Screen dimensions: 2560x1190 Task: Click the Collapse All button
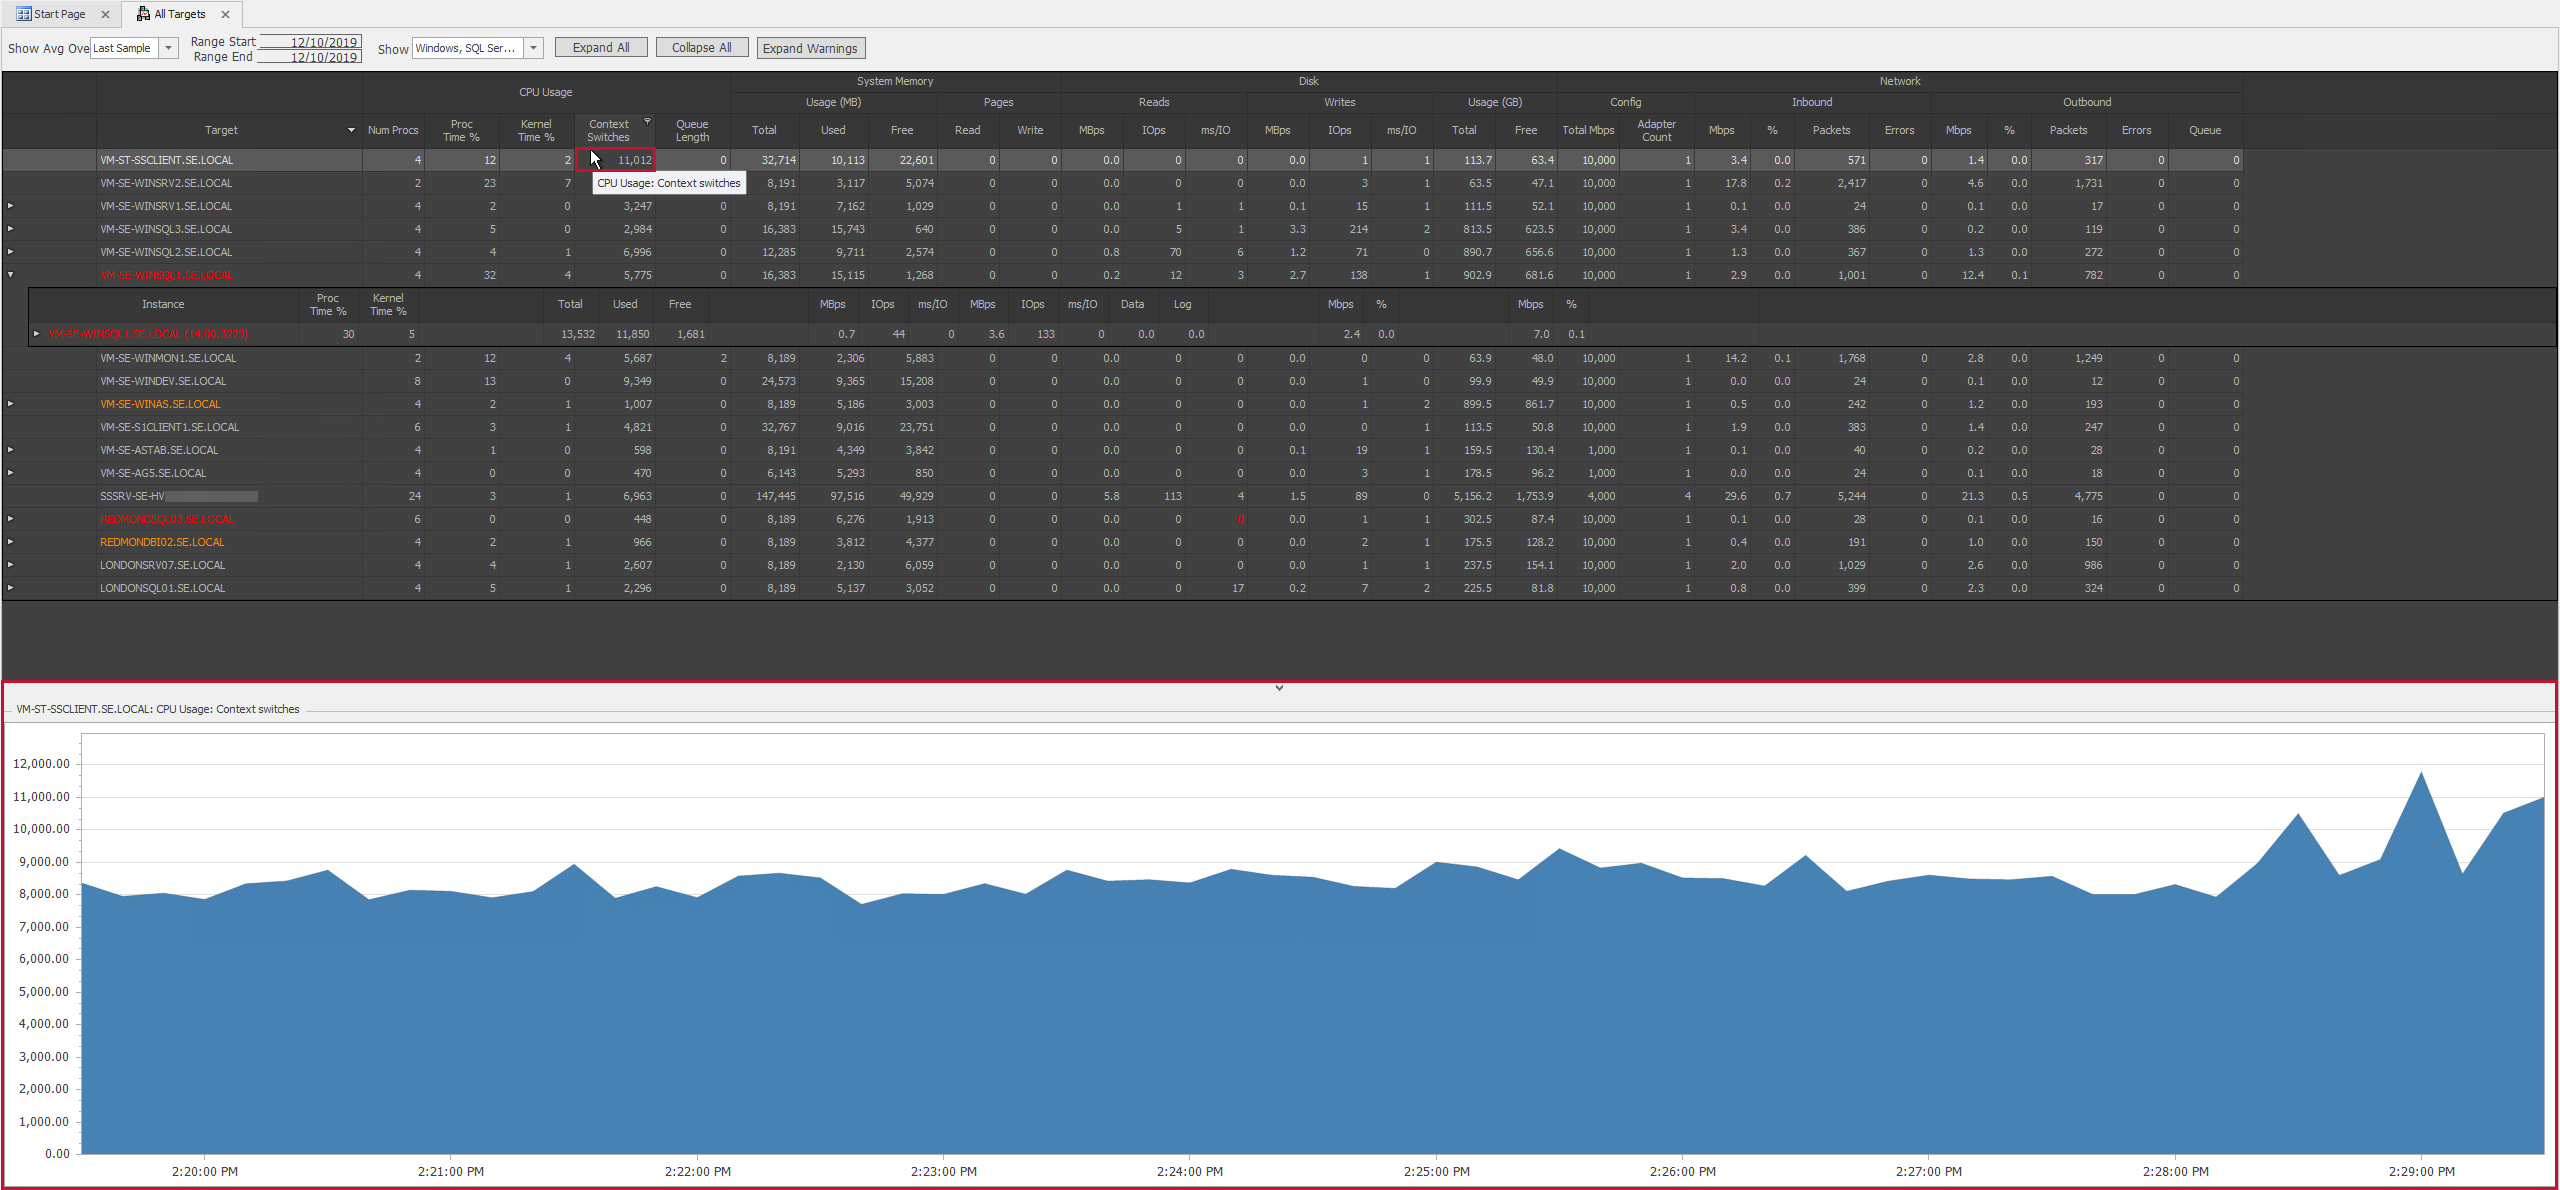[702, 47]
